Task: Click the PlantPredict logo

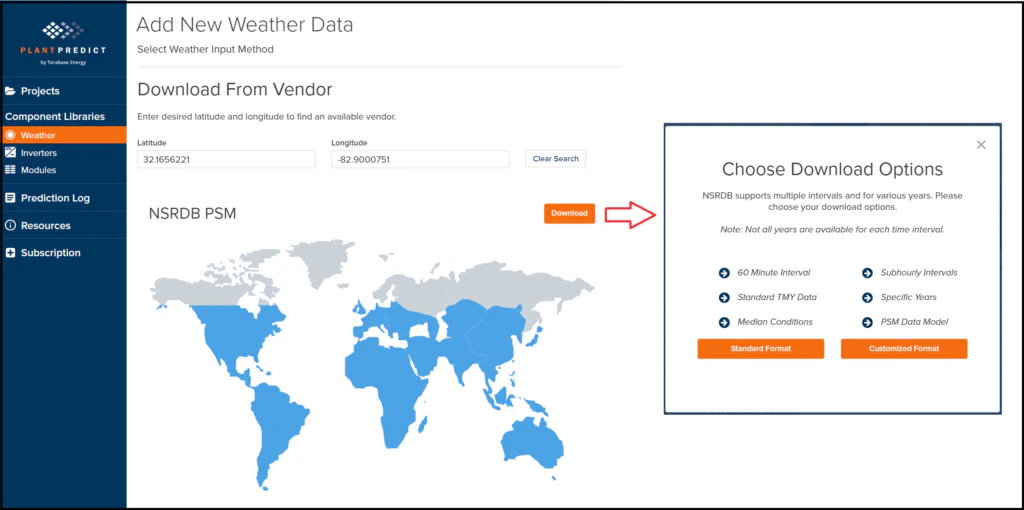Action: [x=63, y=43]
